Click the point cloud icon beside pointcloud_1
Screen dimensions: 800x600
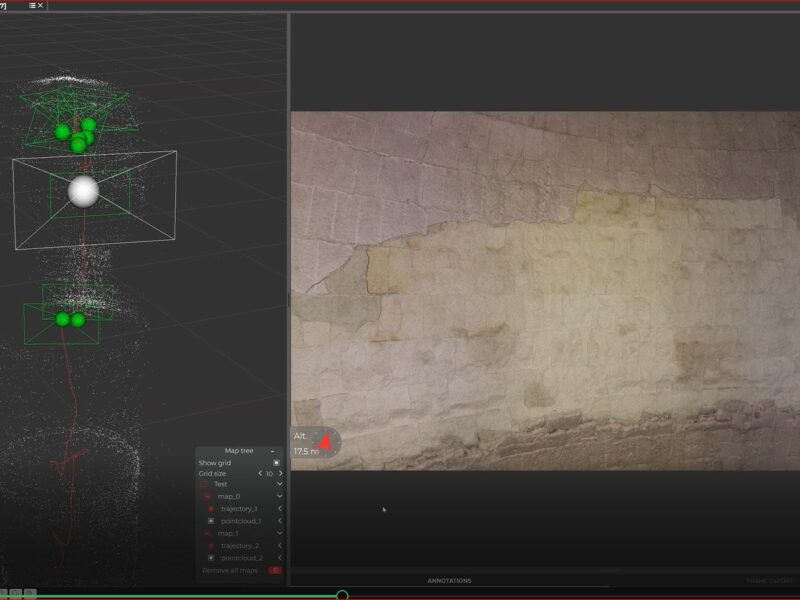click(211, 521)
